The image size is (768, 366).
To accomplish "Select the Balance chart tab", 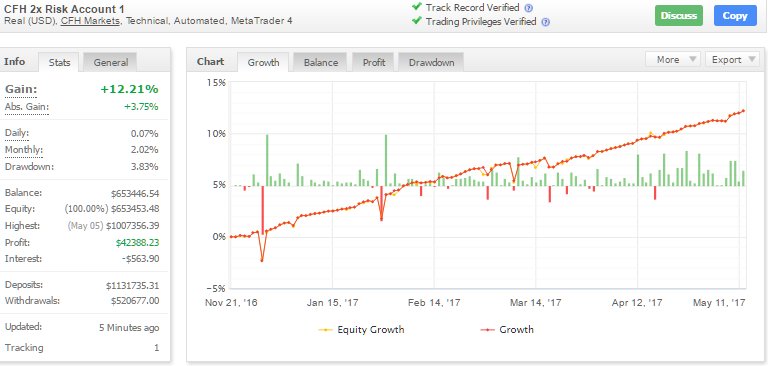I will pyautogui.click(x=321, y=63).
